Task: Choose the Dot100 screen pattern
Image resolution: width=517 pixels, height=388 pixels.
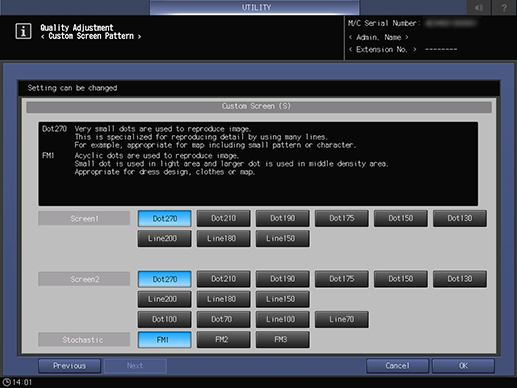Action: (165, 319)
